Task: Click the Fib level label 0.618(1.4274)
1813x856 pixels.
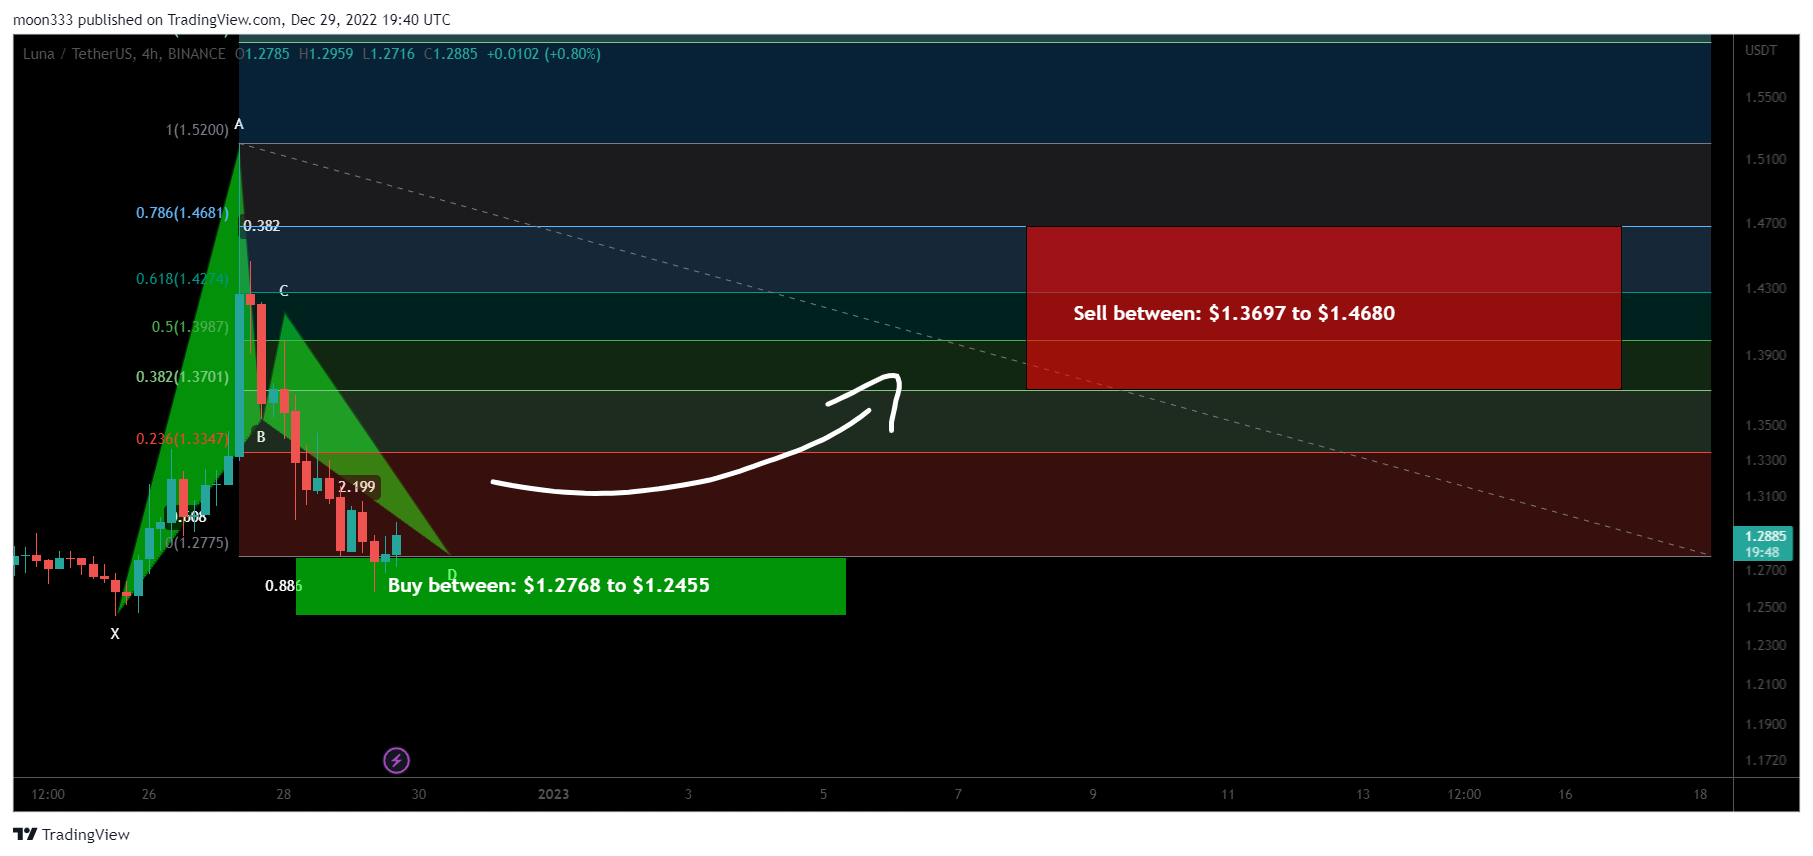Action: pos(182,279)
